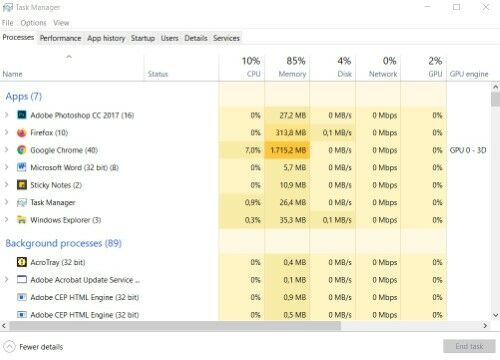Switch to the Services tab
The image size is (500, 360).
click(226, 38)
